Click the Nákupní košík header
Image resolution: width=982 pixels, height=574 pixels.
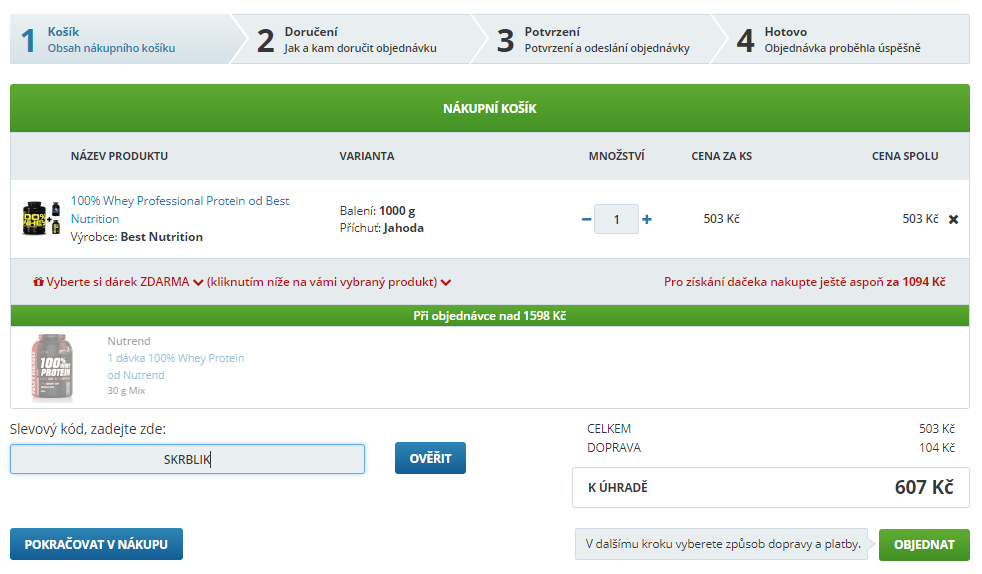pos(490,108)
